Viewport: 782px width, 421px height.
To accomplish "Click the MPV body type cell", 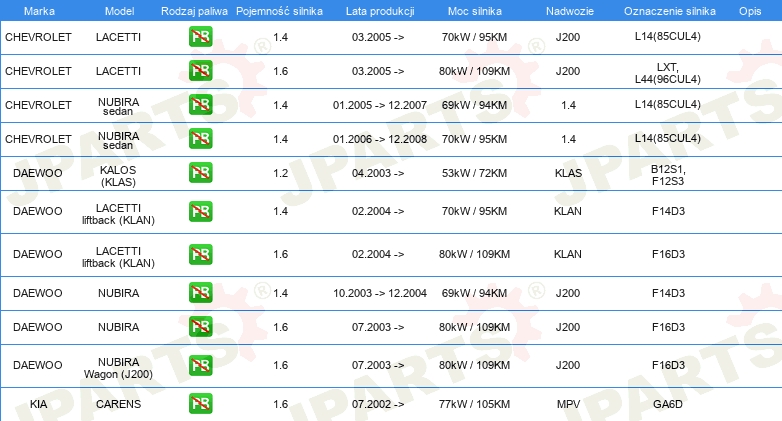I will point(569,404).
